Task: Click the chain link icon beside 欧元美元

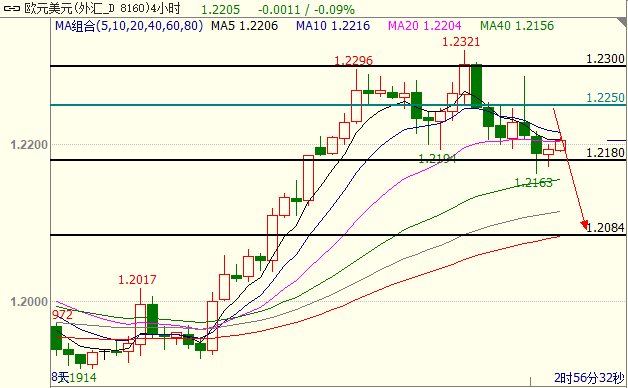Action: coord(12,8)
